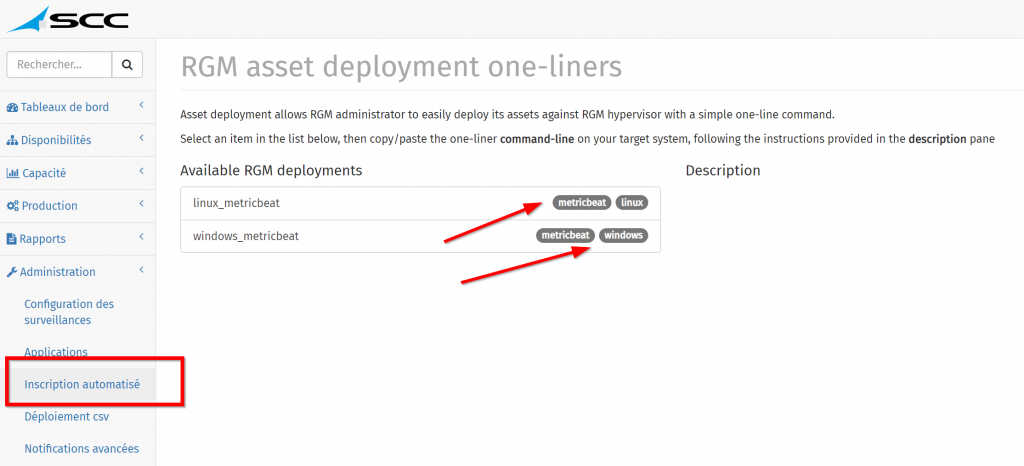Expand the Production chevron
The width and height of the screenshot is (1024, 466).
141,204
